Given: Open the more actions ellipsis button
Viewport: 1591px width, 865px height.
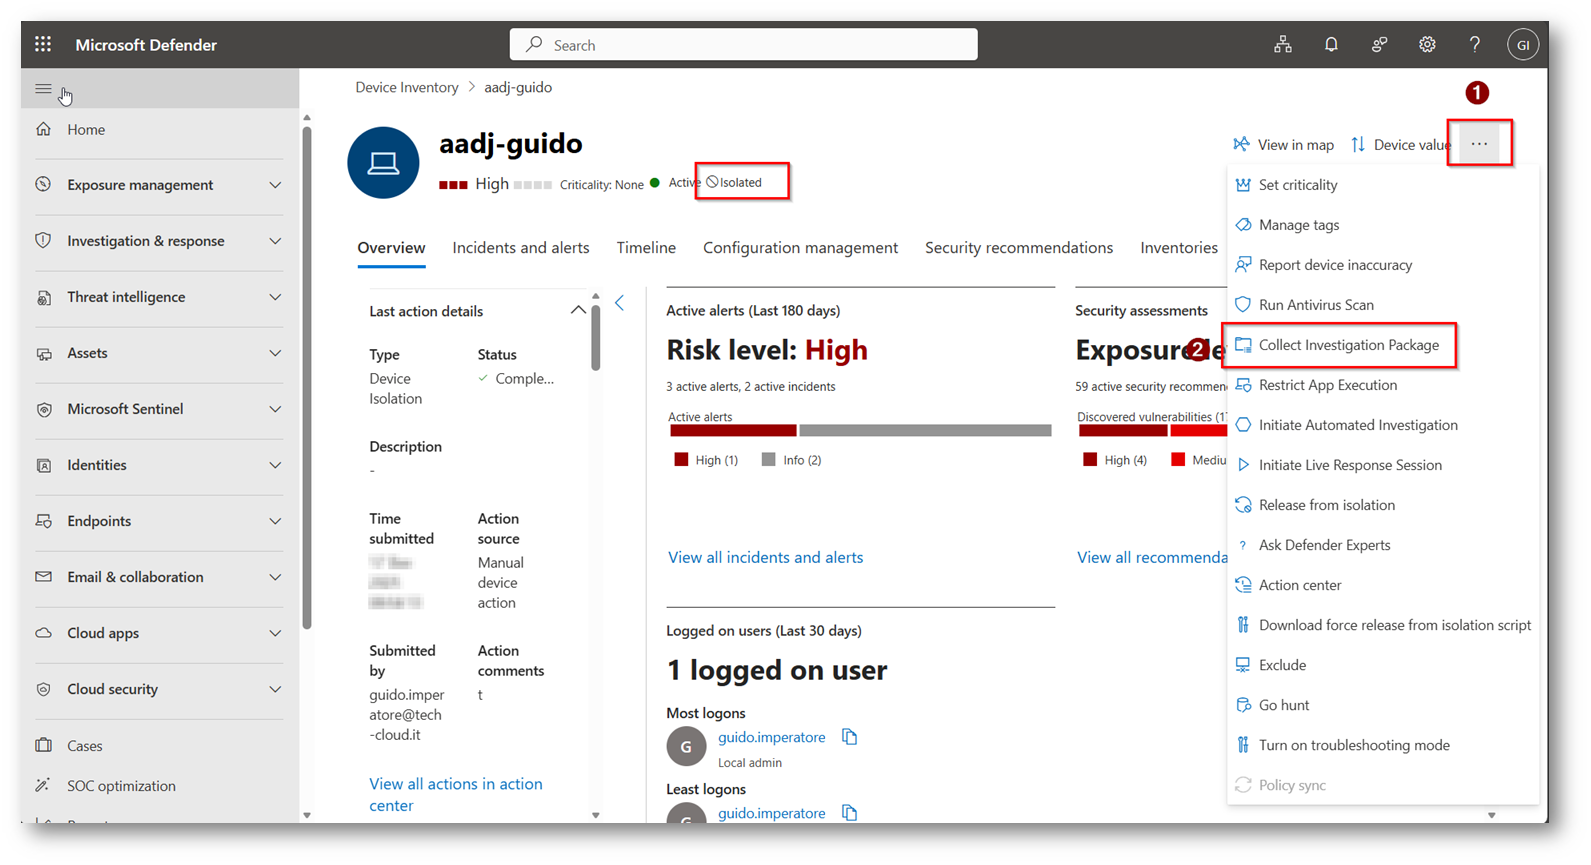Looking at the screenshot, I should [1479, 144].
